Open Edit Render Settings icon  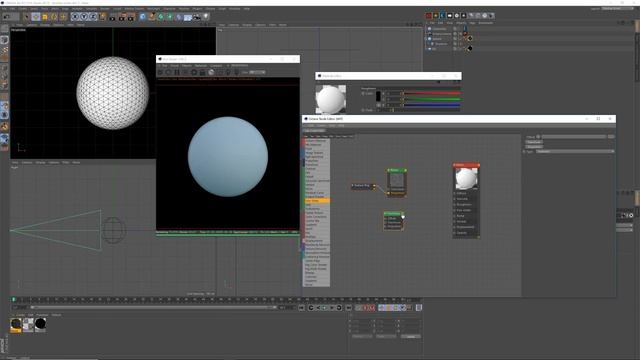click(x=131, y=17)
